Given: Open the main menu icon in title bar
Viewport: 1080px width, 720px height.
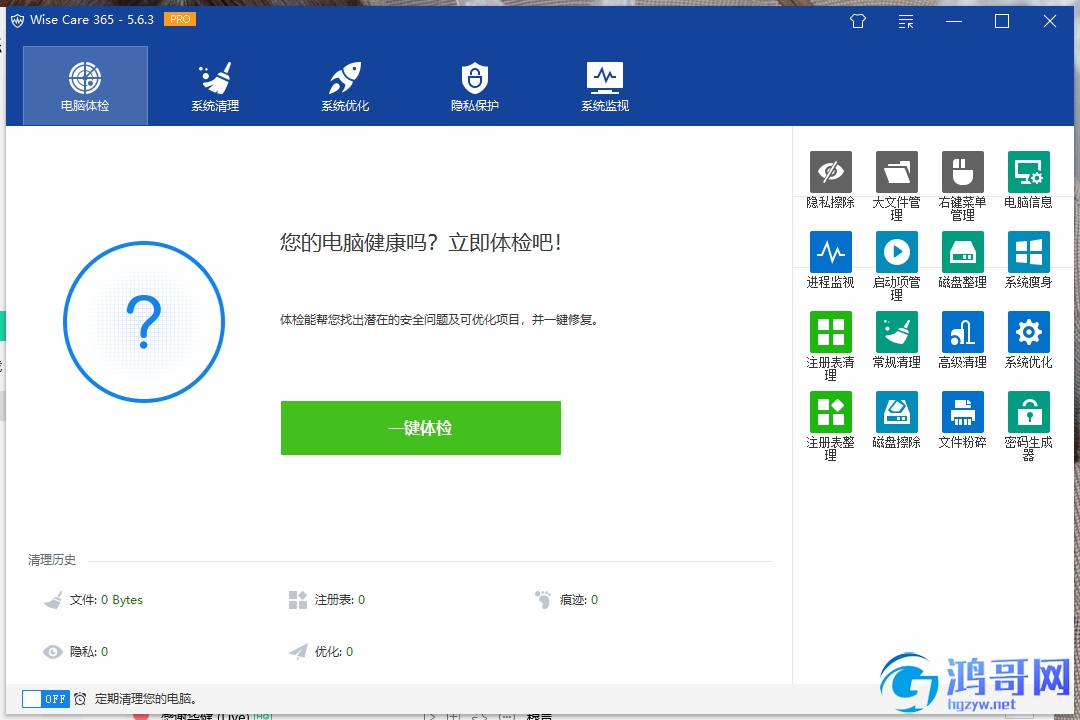Looking at the screenshot, I should coord(906,21).
